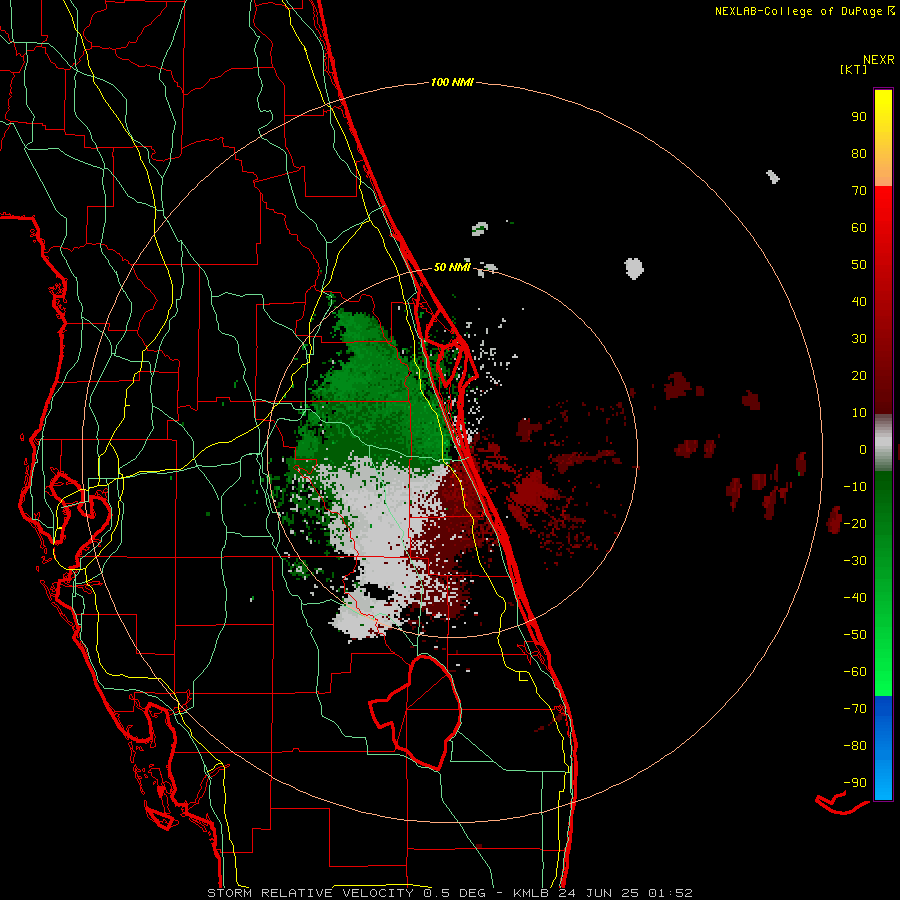Click the -40 scale label
The height and width of the screenshot is (900, 900).
coord(855,598)
